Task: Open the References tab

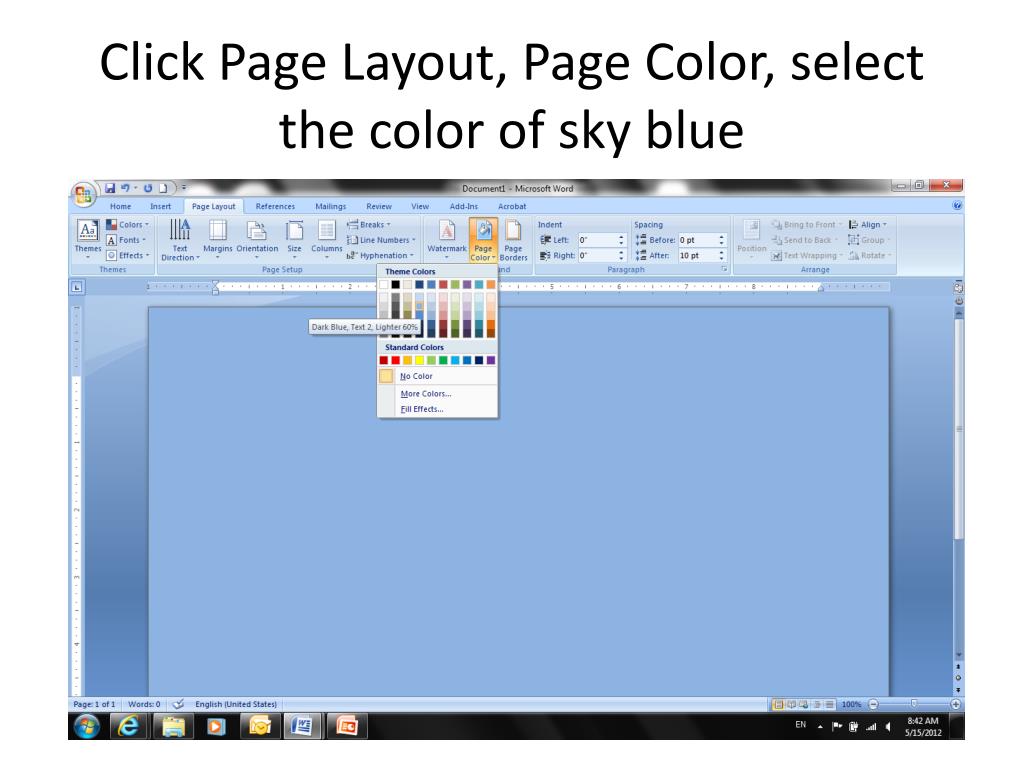Action: point(275,206)
